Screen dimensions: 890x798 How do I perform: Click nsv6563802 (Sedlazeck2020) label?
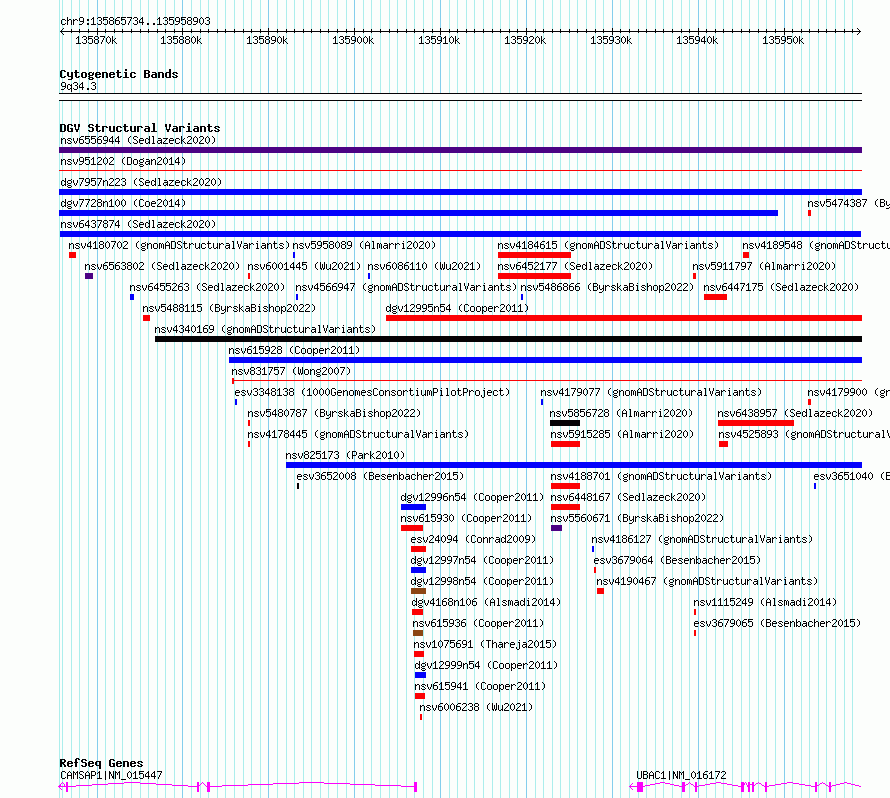[x=162, y=266]
